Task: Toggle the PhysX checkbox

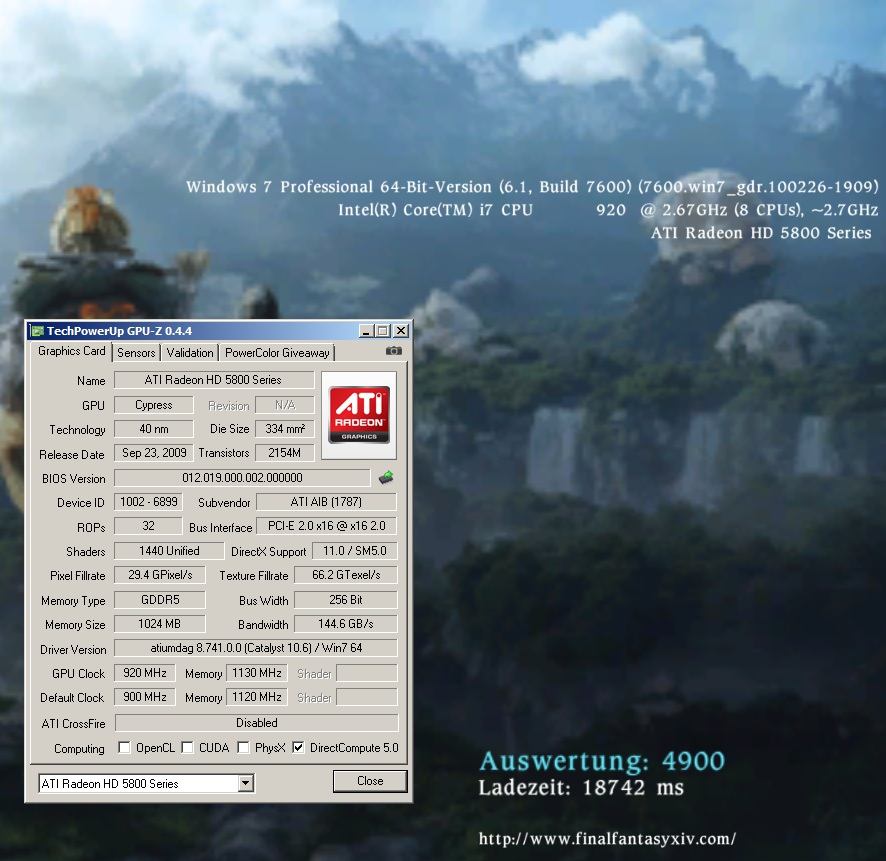Action: (243, 747)
